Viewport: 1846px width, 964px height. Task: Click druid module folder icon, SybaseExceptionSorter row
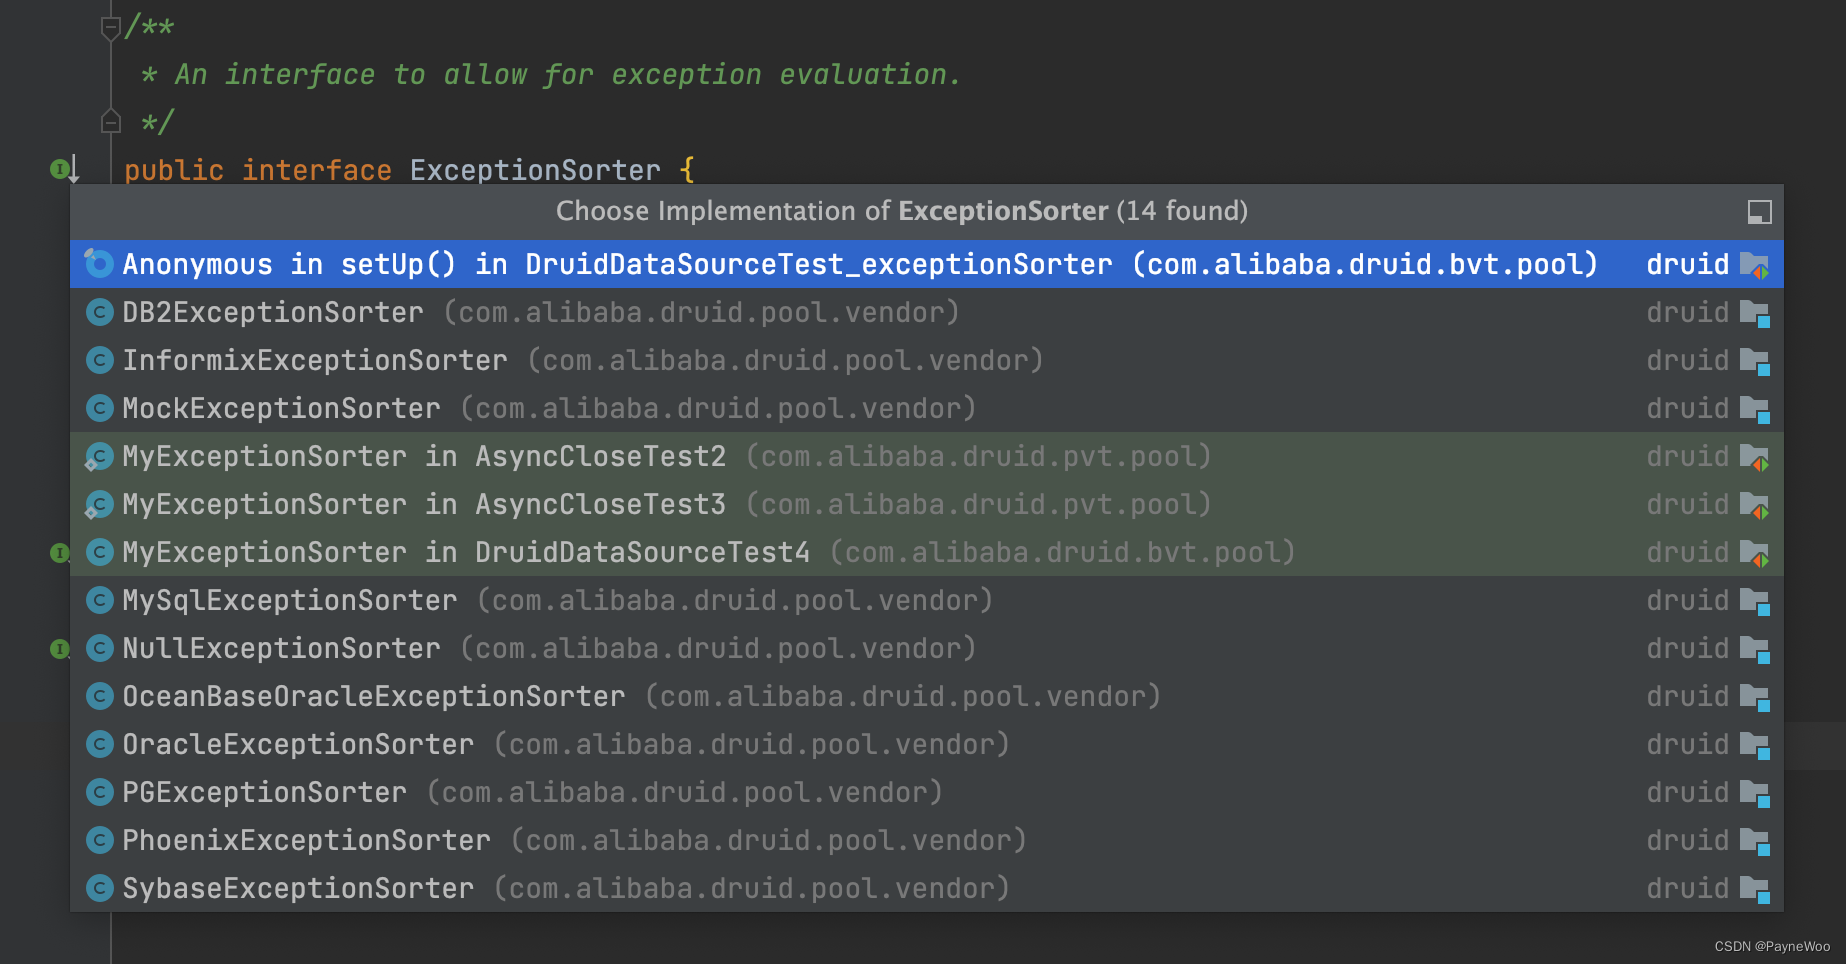(1755, 890)
